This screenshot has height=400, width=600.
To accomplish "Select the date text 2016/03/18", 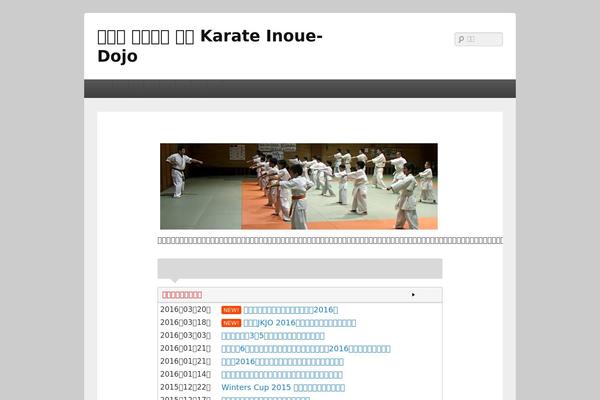I will (185, 322).
